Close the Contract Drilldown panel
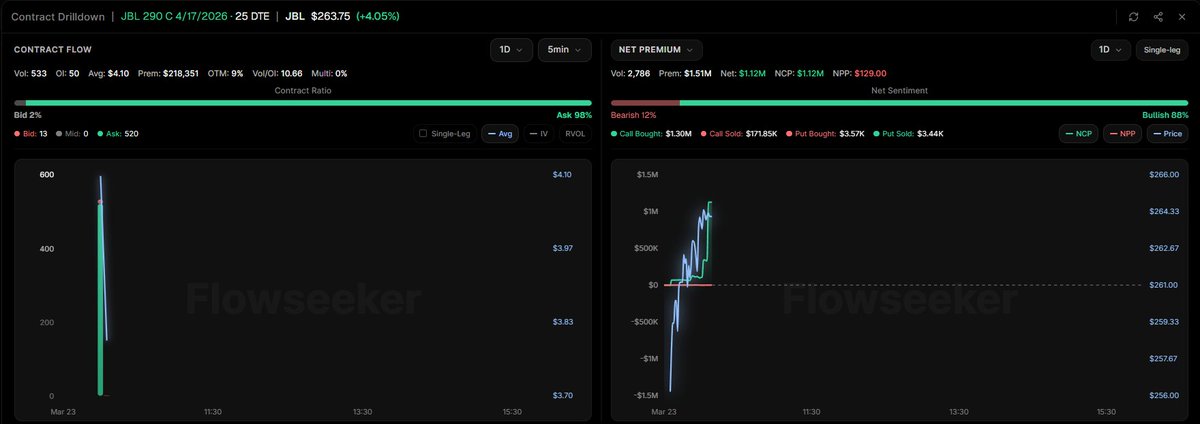Viewport: 1200px width, 424px height. [1182, 17]
